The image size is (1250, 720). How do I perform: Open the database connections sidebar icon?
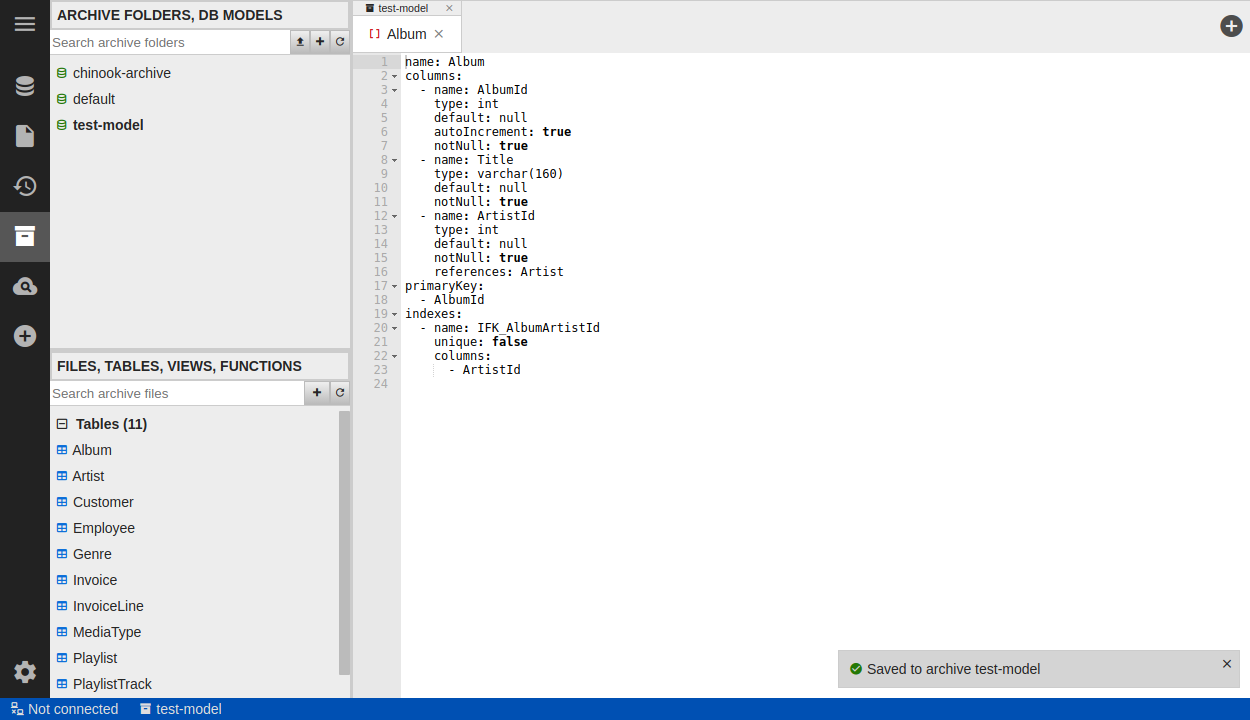tap(25, 86)
